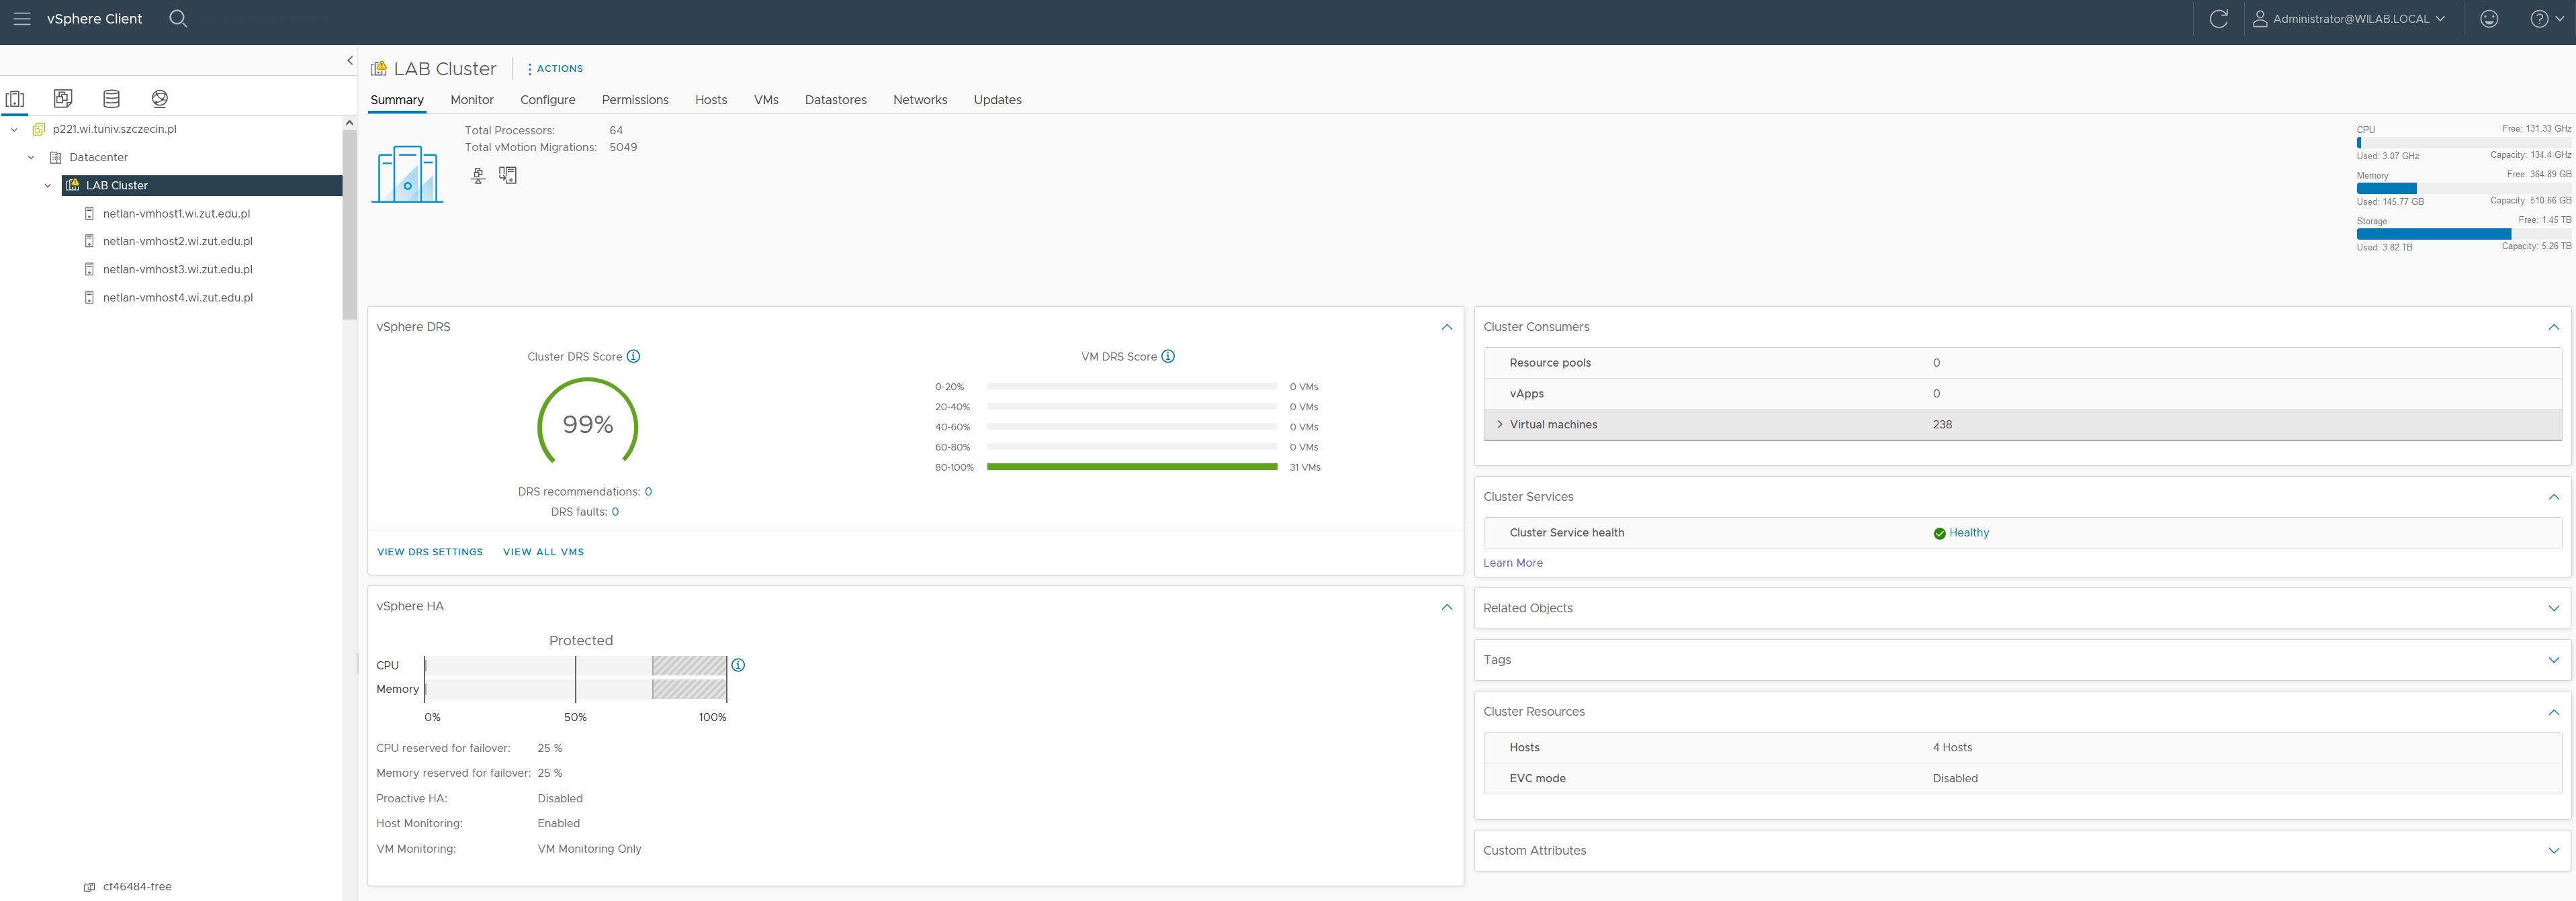Click the host icon for netlan-vmhost2
Viewport: 2576px width, 901px height.
(89, 241)
